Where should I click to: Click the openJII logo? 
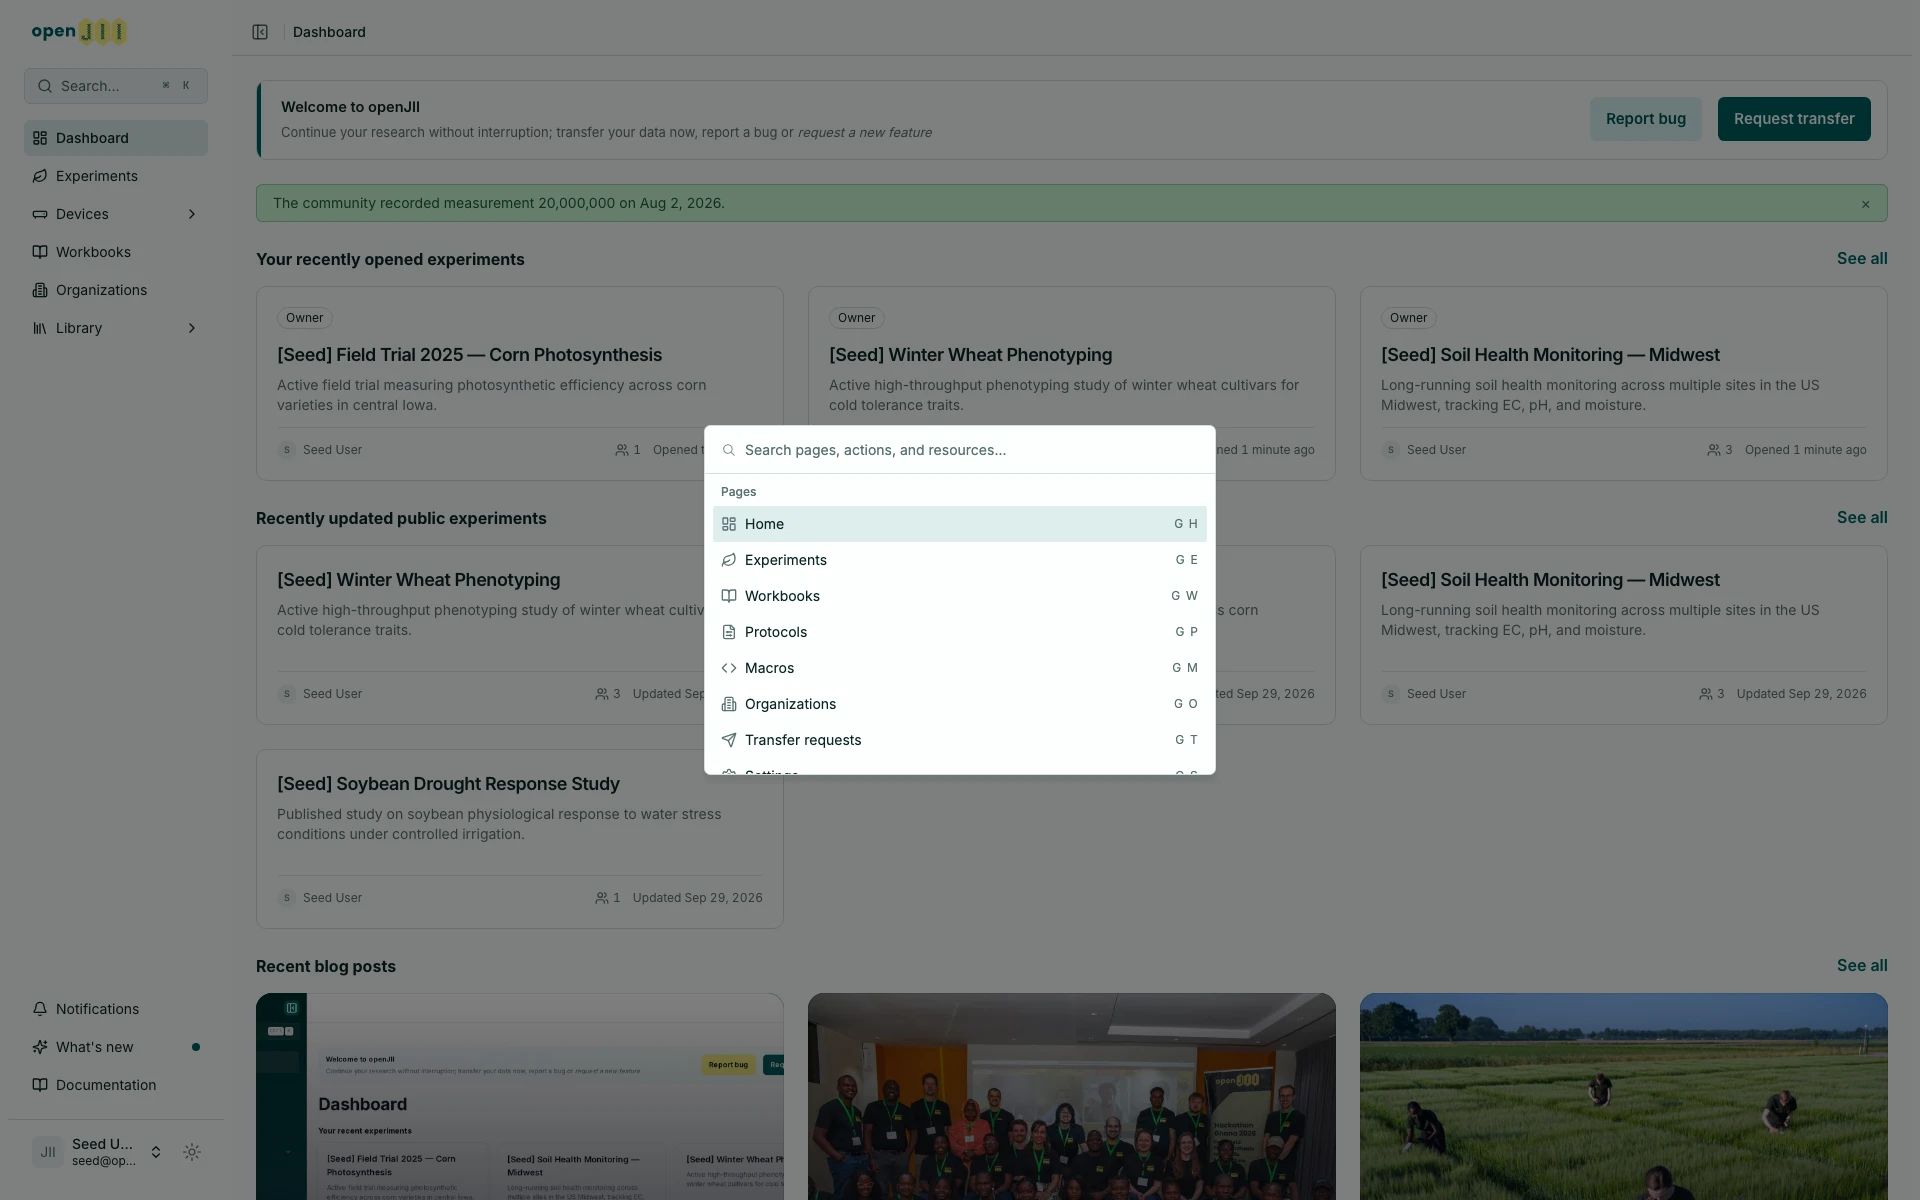tap(79, 31)
